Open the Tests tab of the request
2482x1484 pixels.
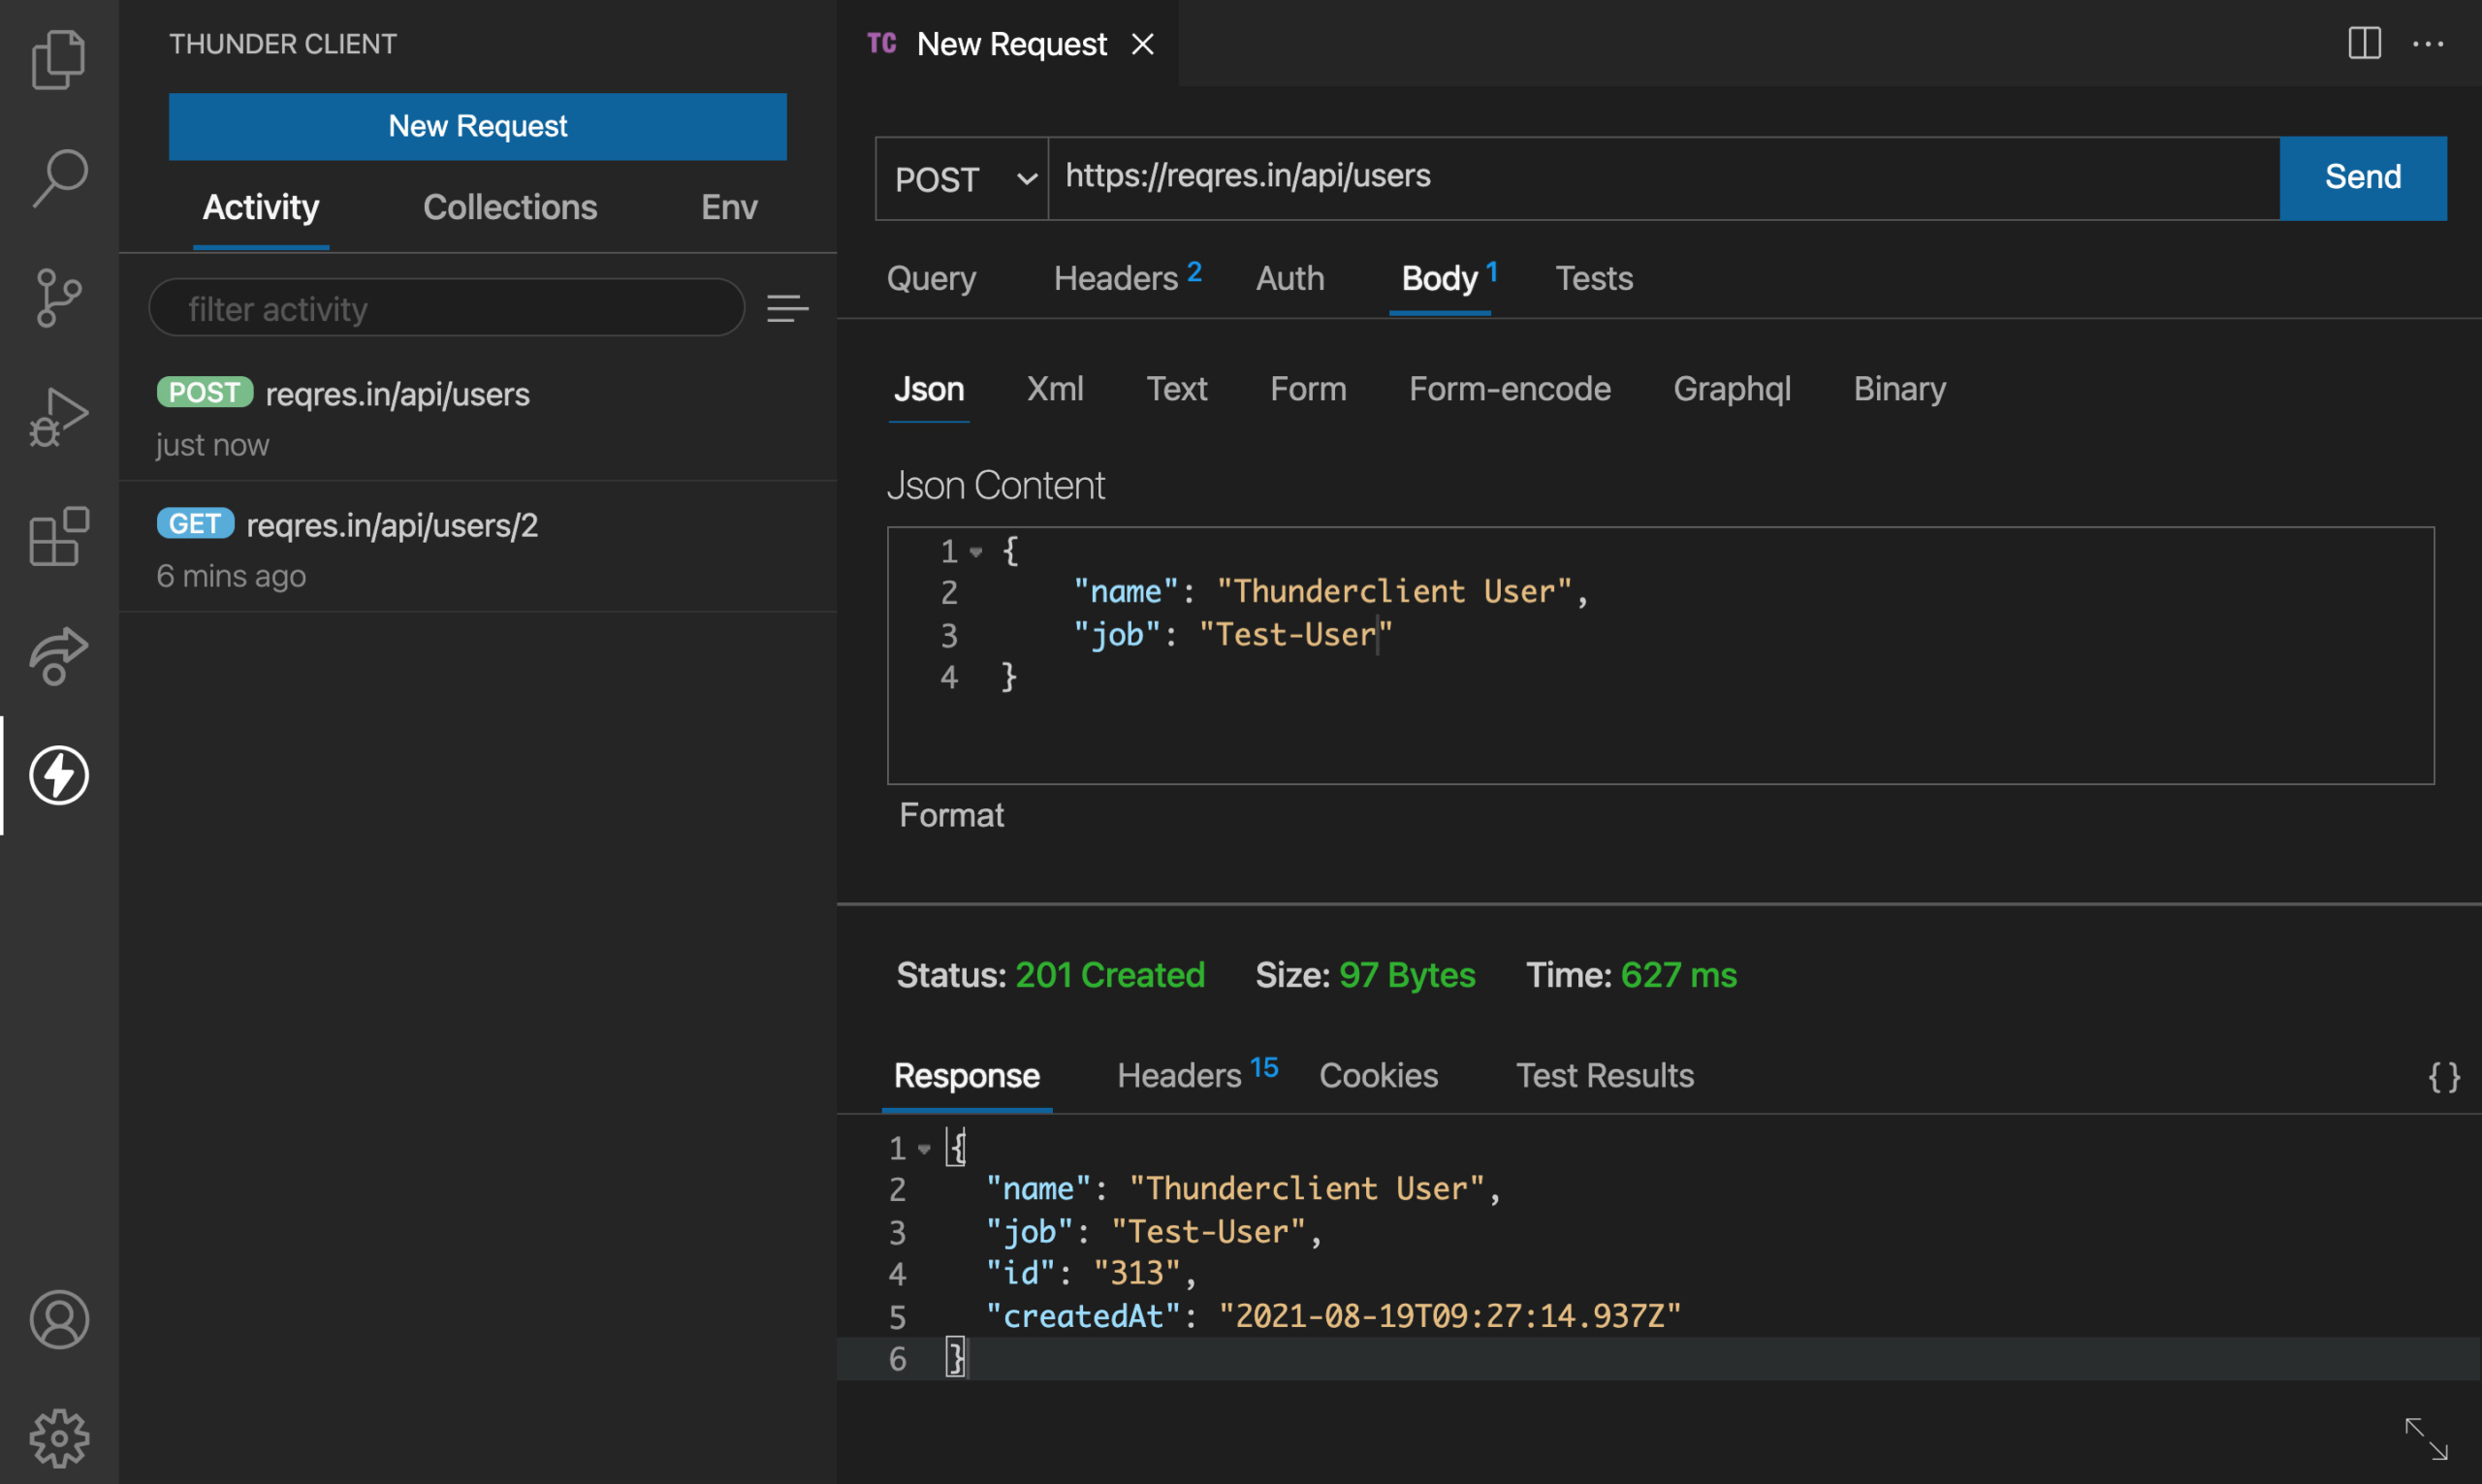pyautogui.click(x=1592, y=278)
